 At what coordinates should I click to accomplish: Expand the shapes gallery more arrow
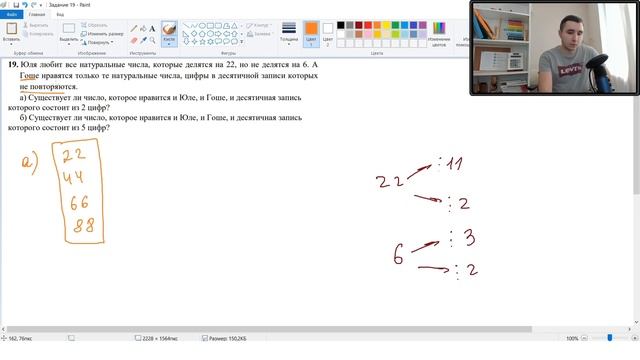[242, 42]
